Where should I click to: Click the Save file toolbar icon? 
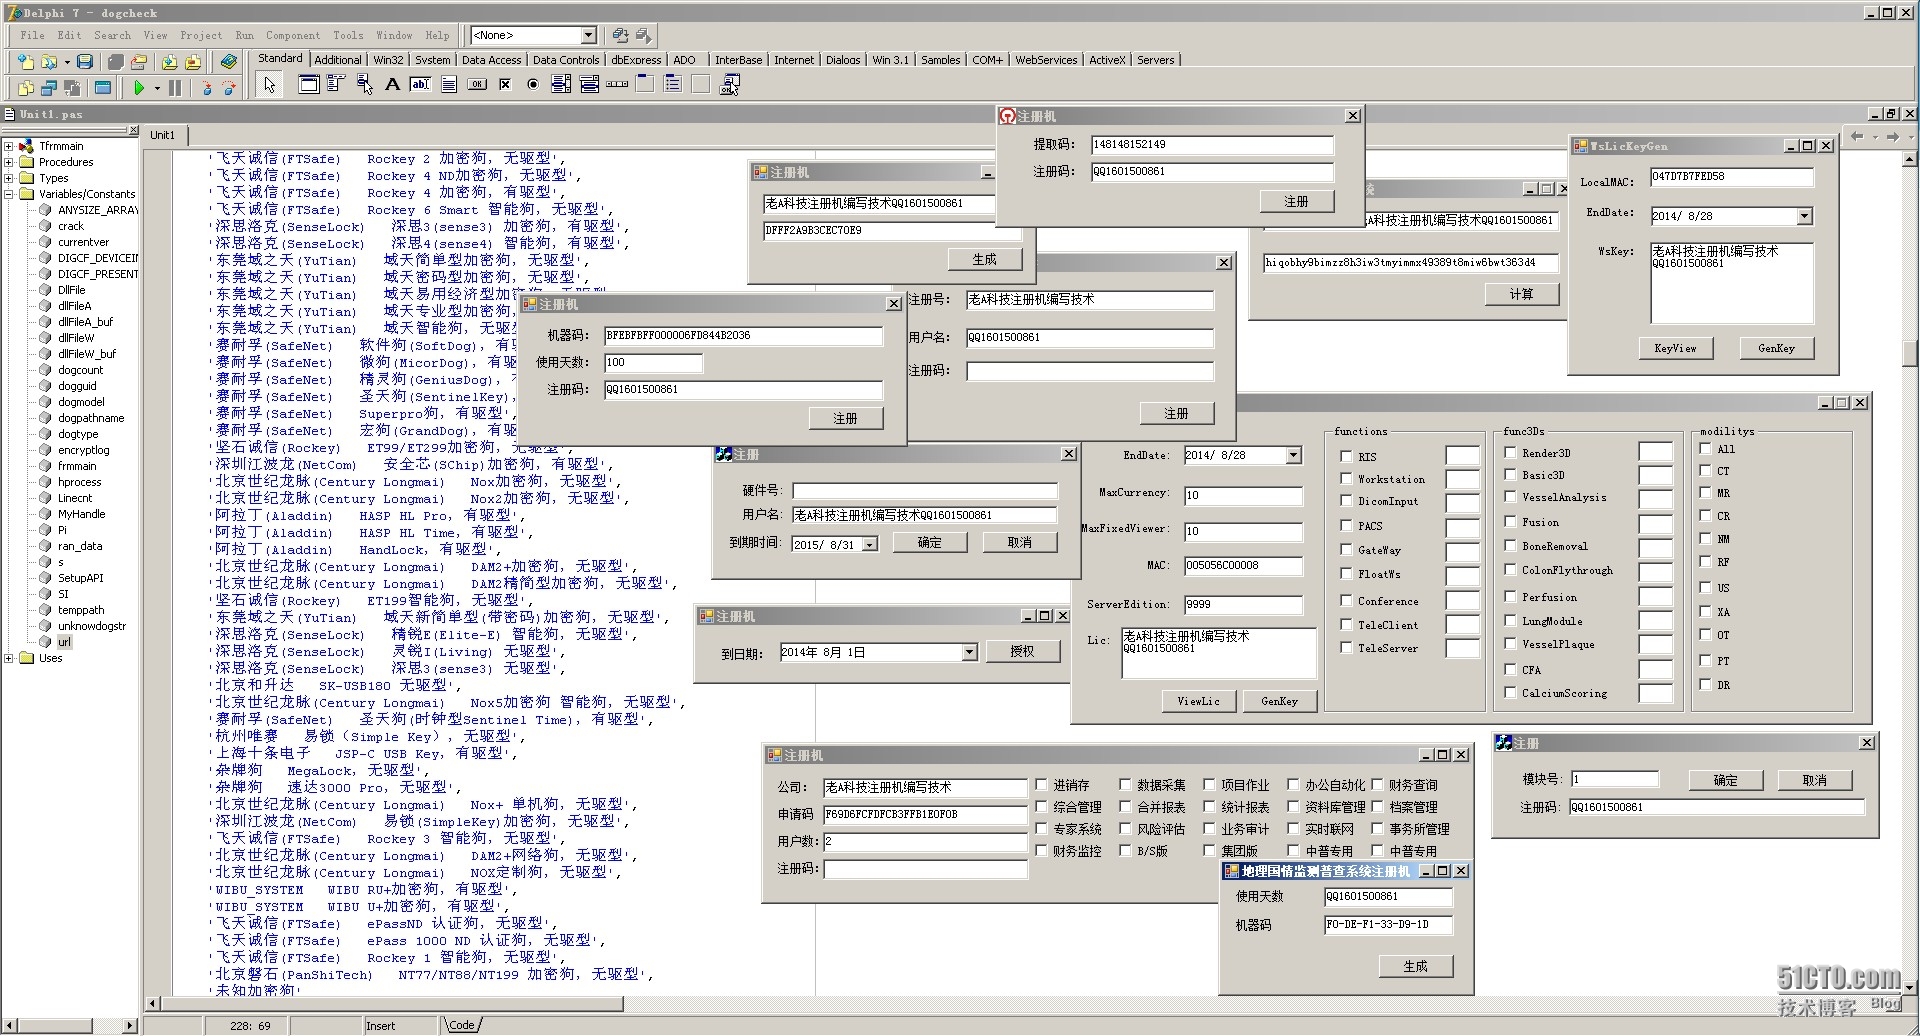[84, 62]
